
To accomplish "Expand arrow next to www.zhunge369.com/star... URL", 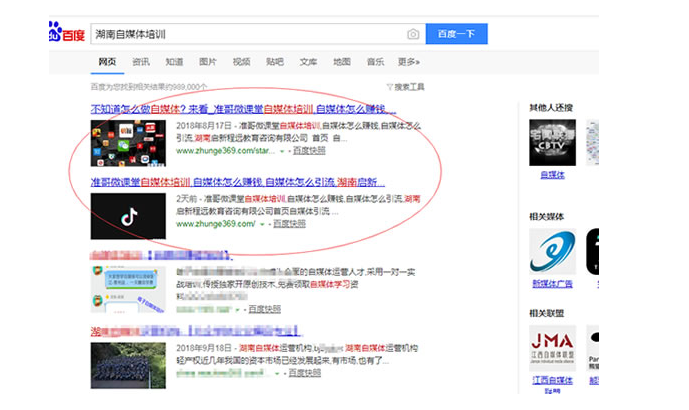I will (282, 151).
